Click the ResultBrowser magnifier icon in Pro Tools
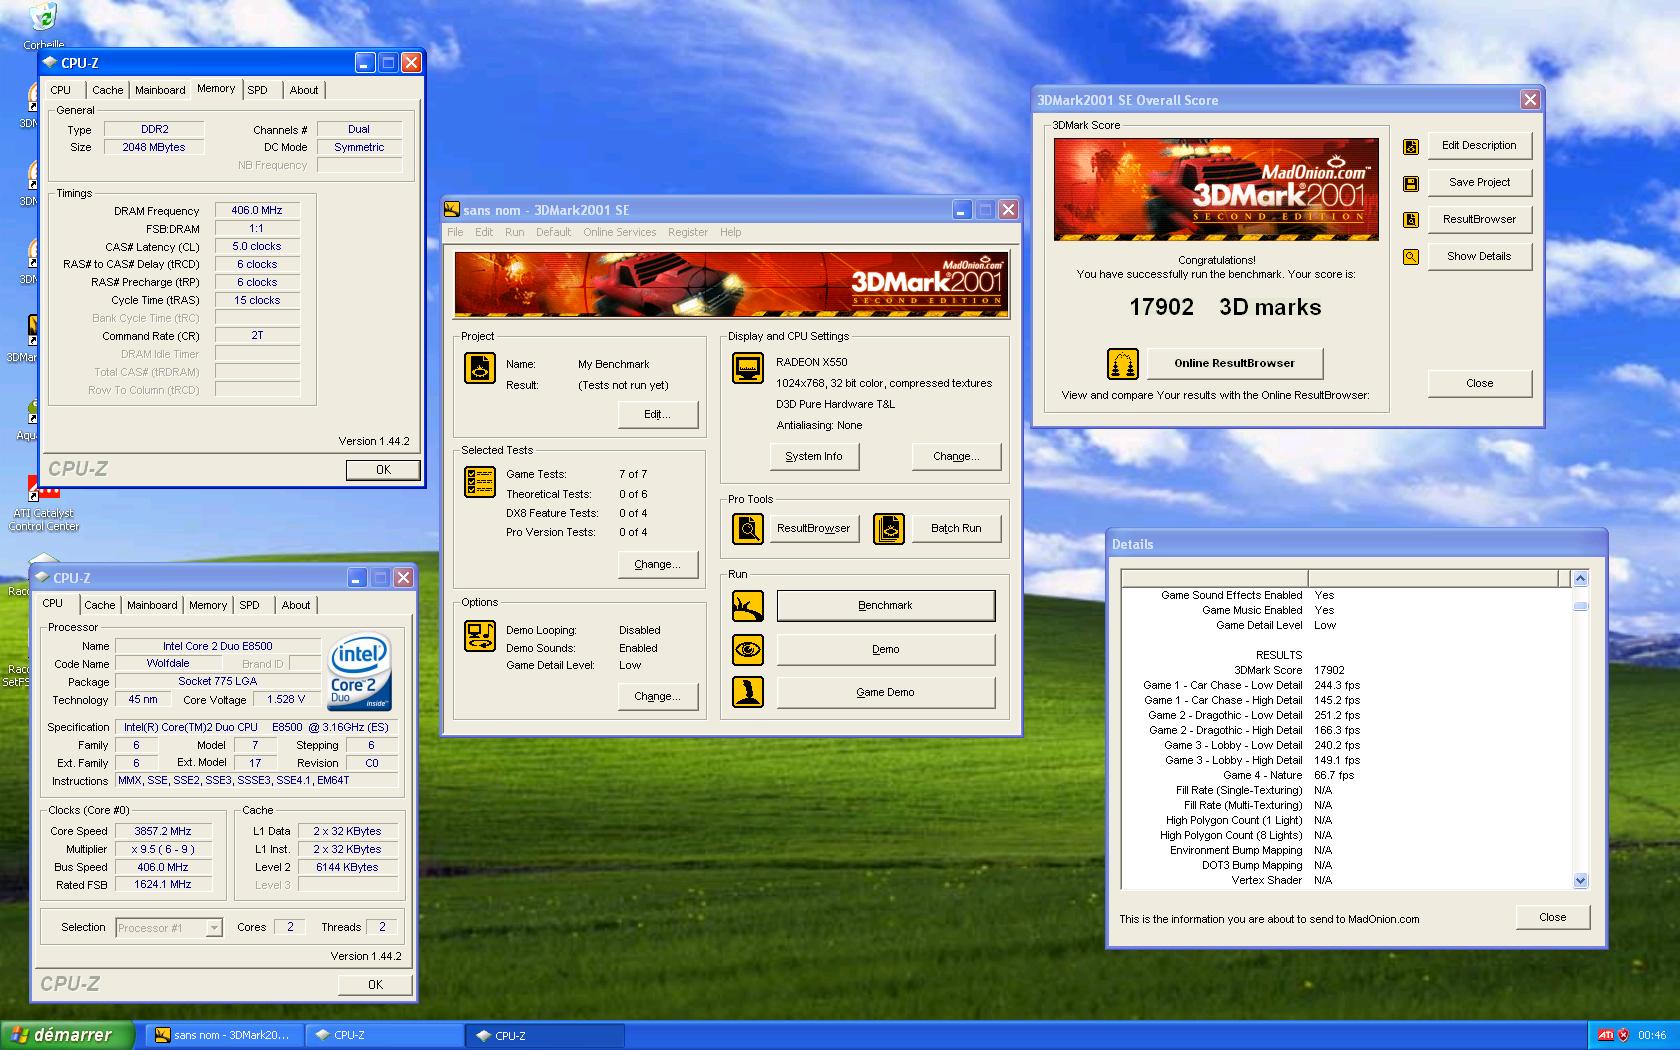This screenshot has width=1680, height=1050. 748,528
